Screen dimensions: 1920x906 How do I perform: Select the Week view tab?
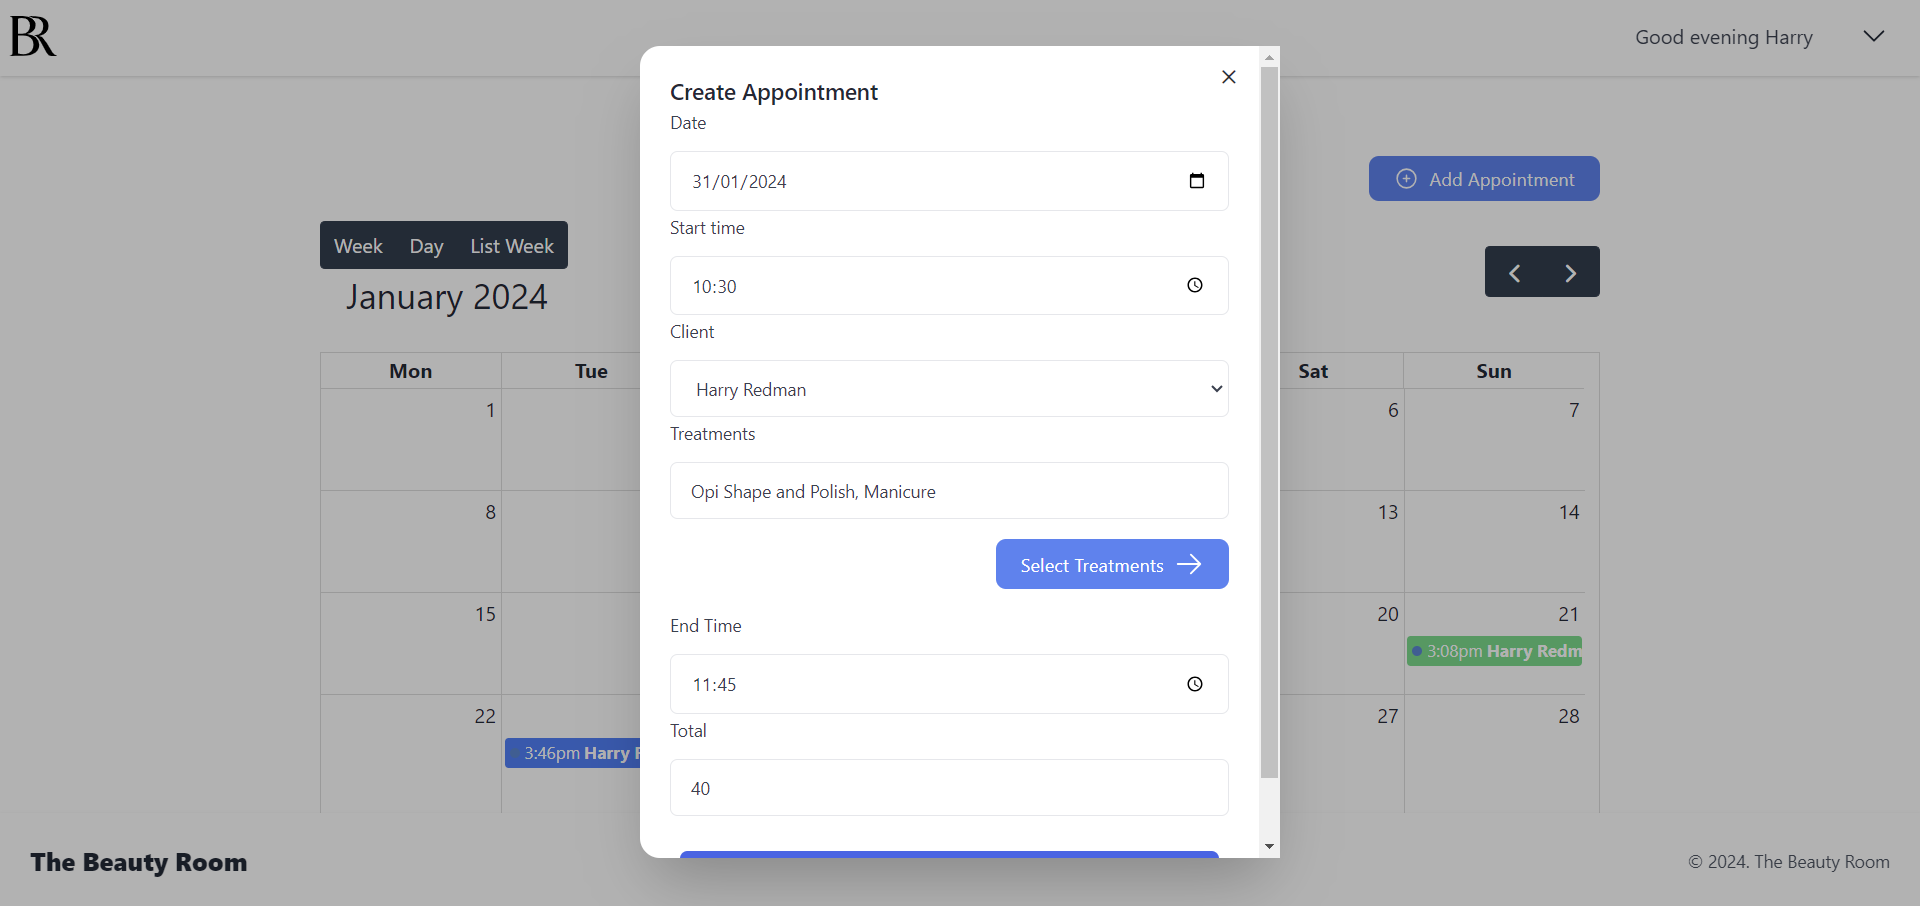pos(357,245)
